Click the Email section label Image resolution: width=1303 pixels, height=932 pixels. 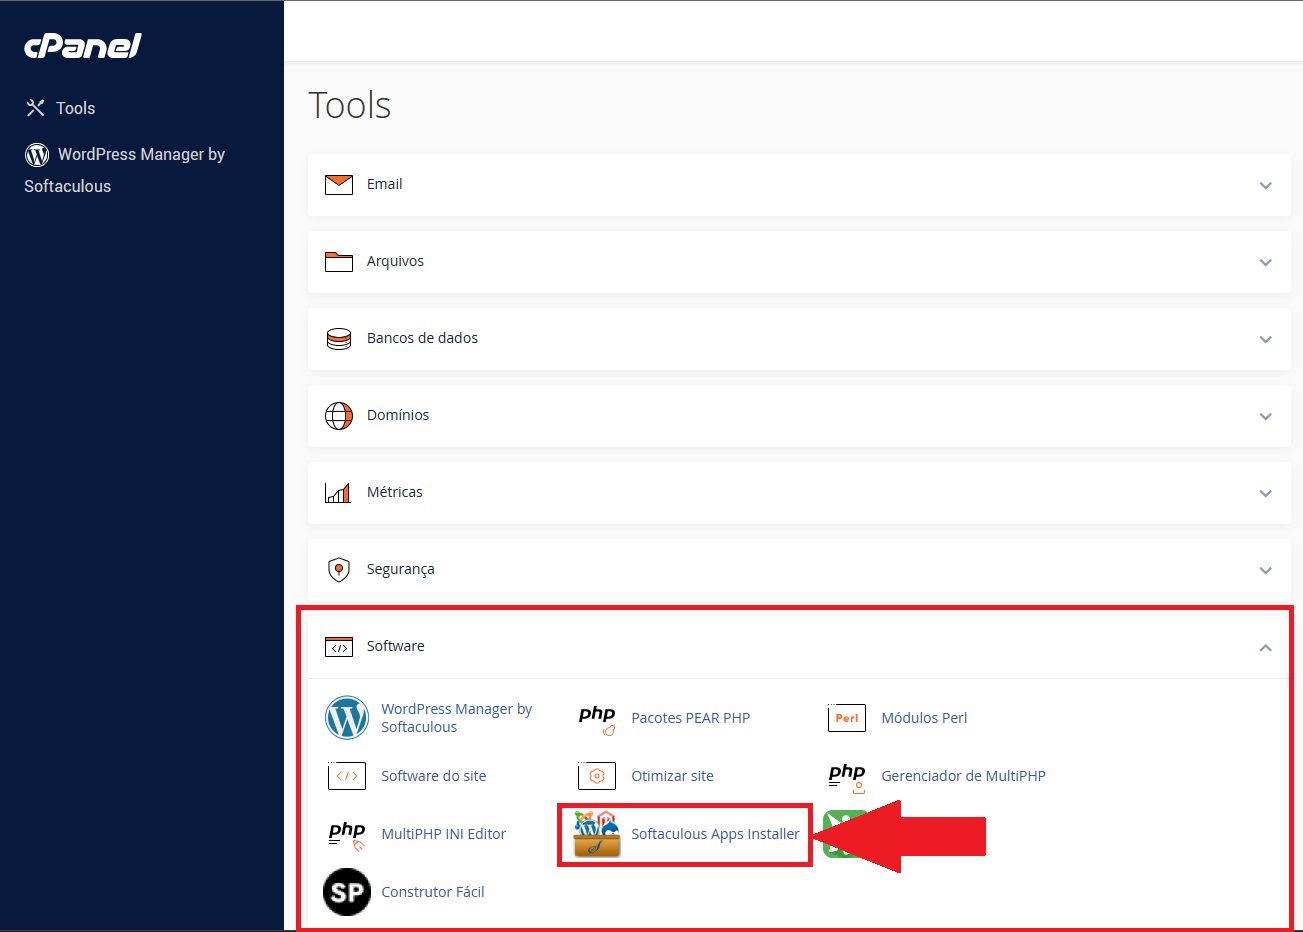(384, 184)
